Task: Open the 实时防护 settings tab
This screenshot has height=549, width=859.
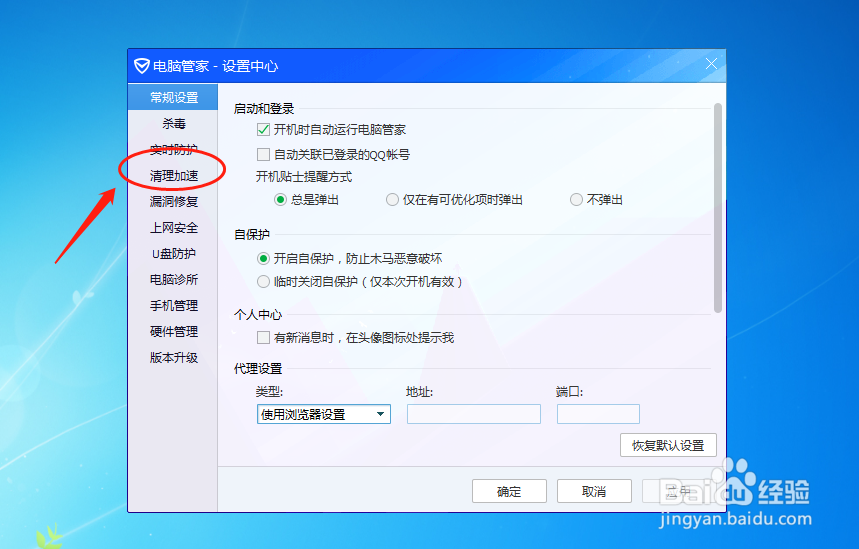Action: coord(173,150)
